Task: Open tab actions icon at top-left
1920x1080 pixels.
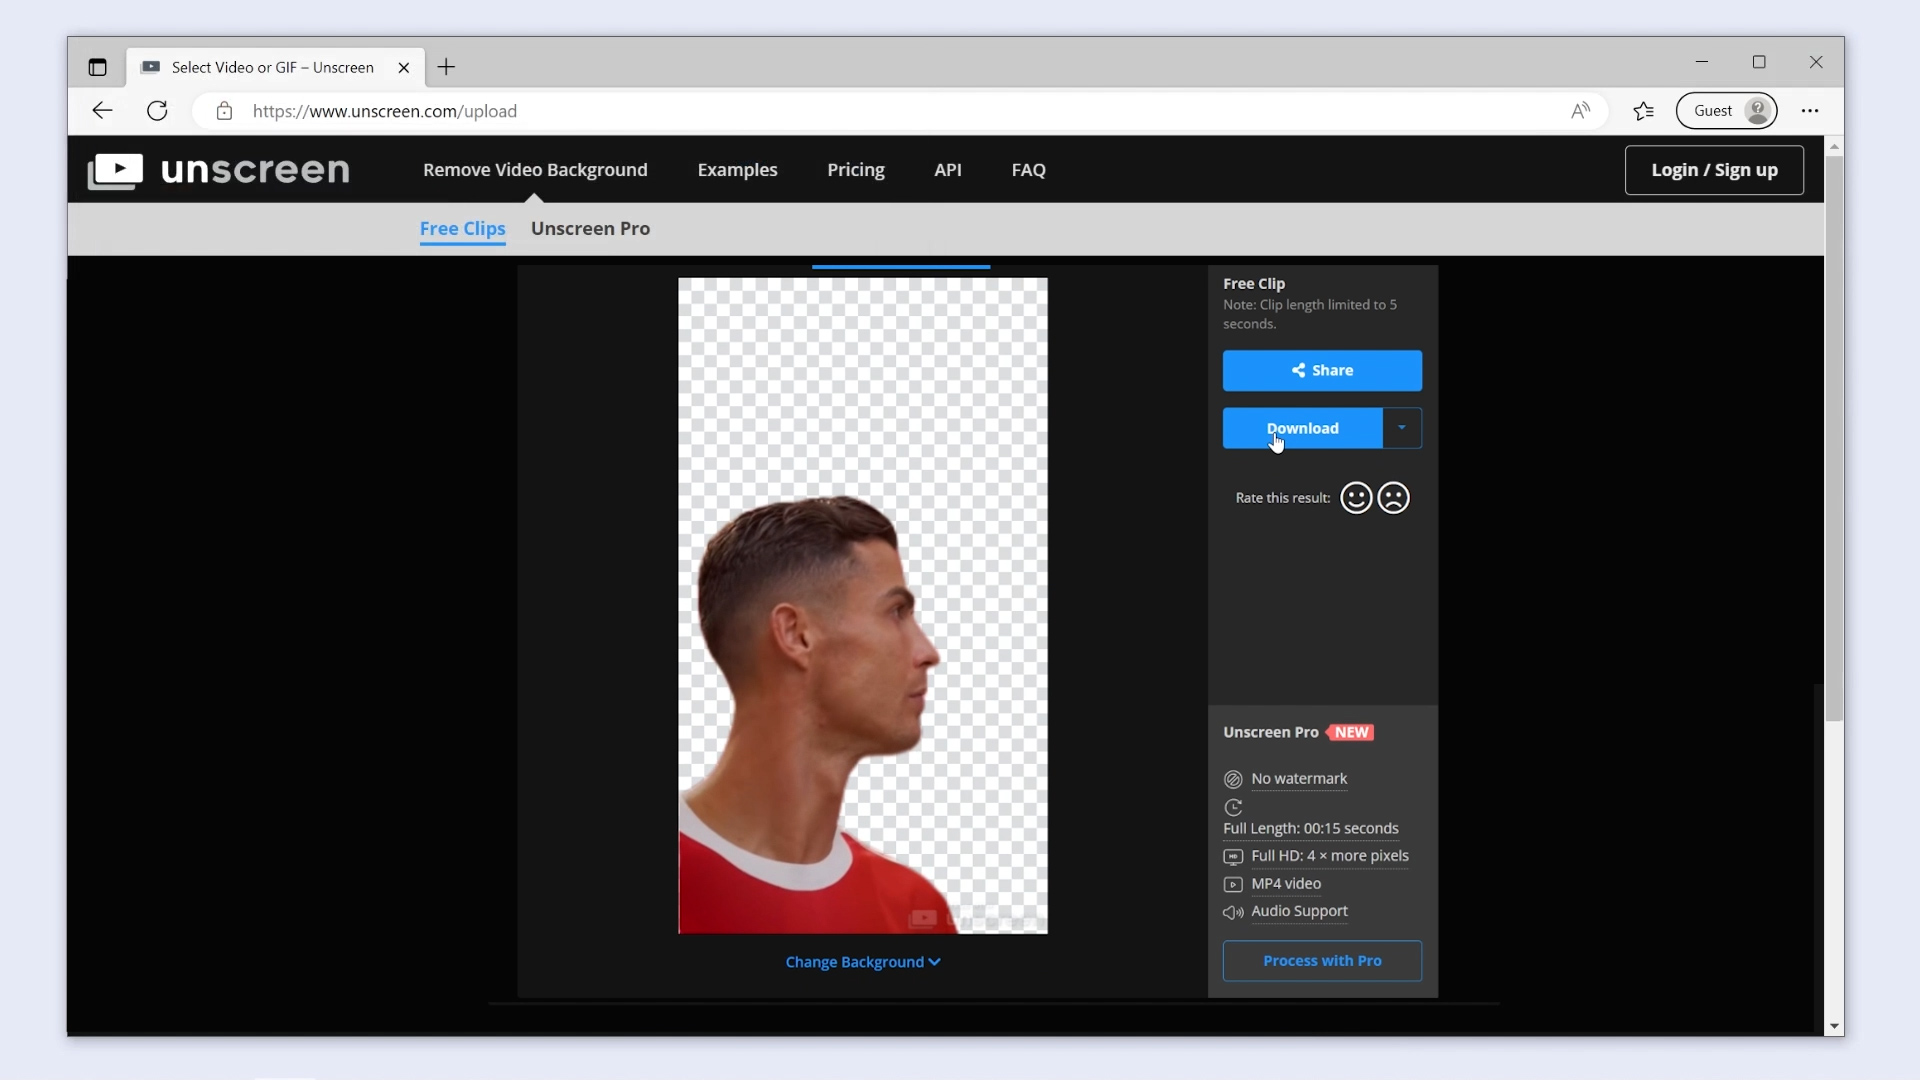Action: 97,67
